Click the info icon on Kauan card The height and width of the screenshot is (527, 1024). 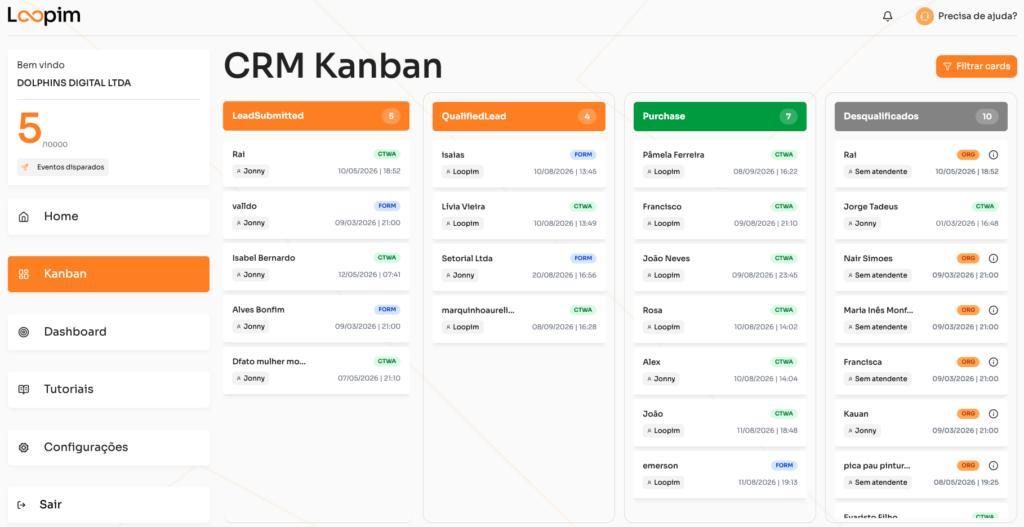[x=993, y=414]
